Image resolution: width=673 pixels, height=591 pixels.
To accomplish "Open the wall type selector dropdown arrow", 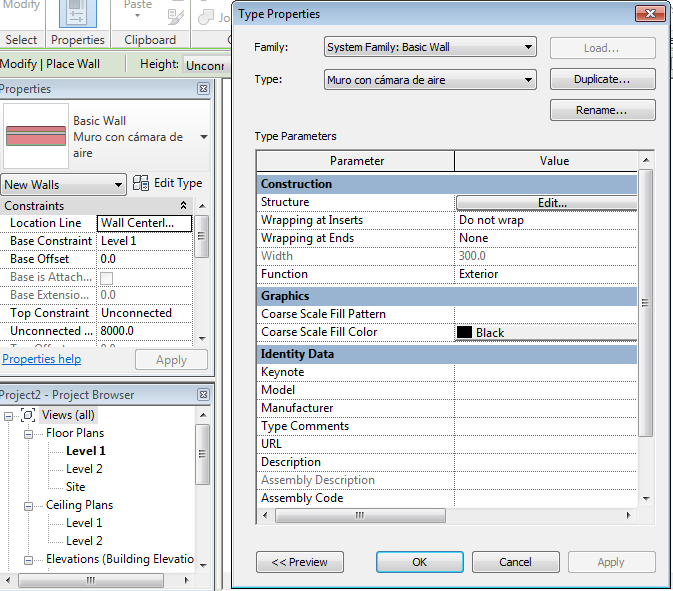I will coord(204,137).
